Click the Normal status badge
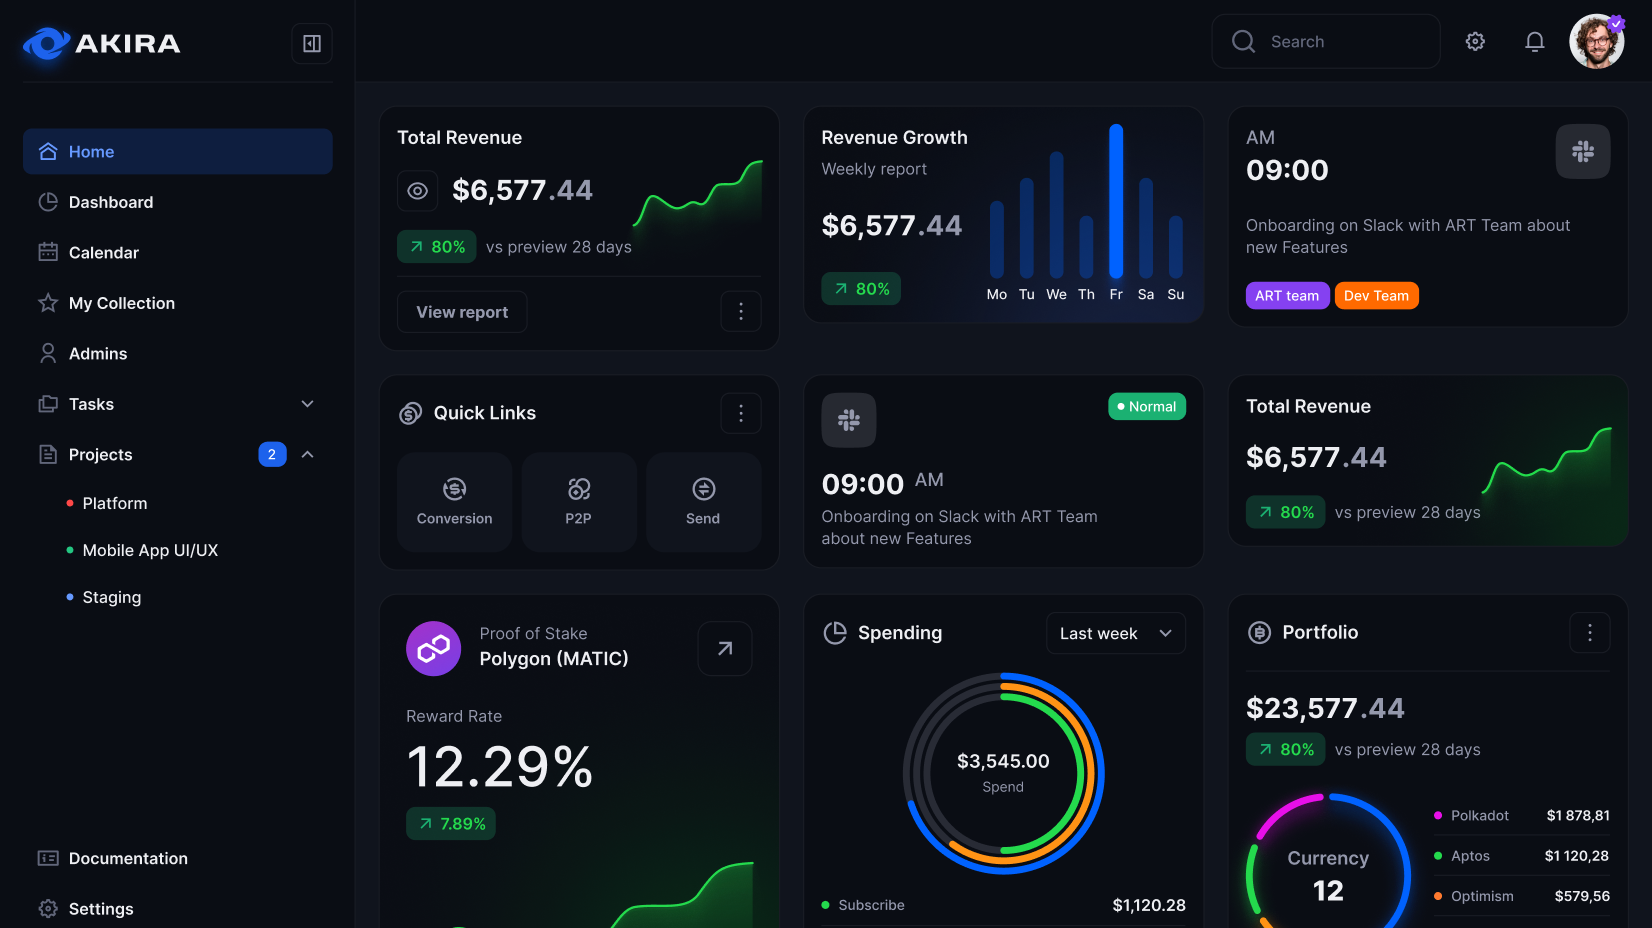Viewport: 1652px width, 928px height. pyautogui.click(x=1147, y=407)
